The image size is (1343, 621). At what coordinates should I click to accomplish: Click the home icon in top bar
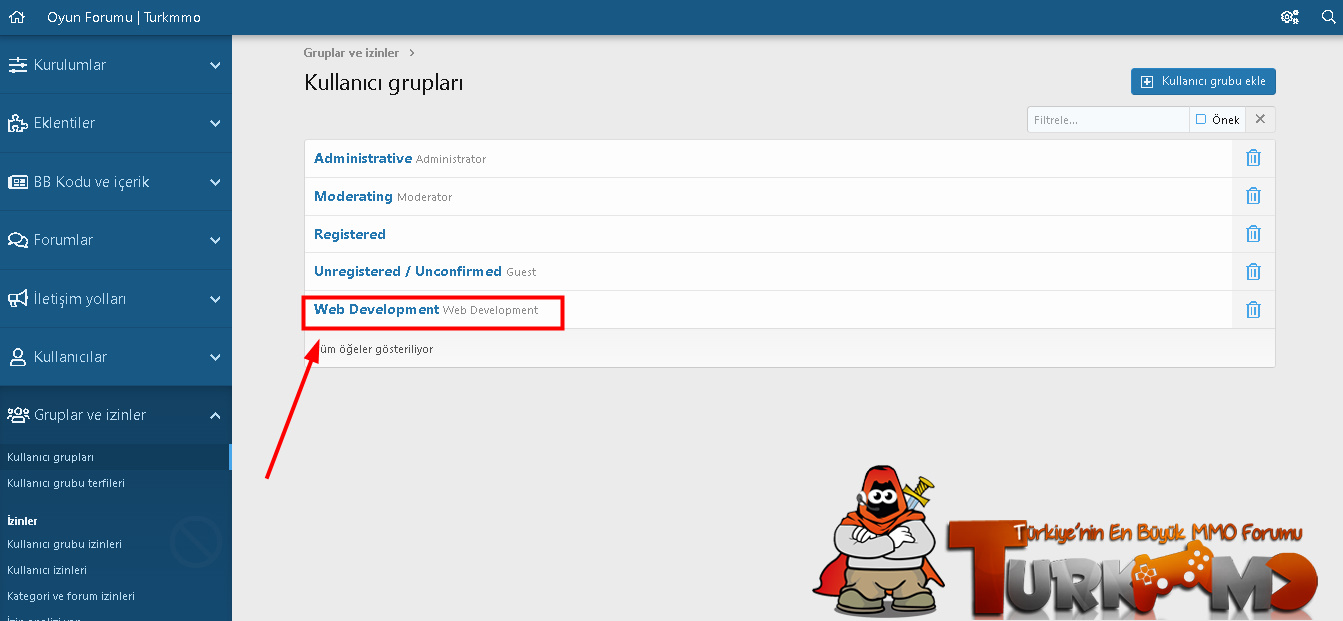16,17
